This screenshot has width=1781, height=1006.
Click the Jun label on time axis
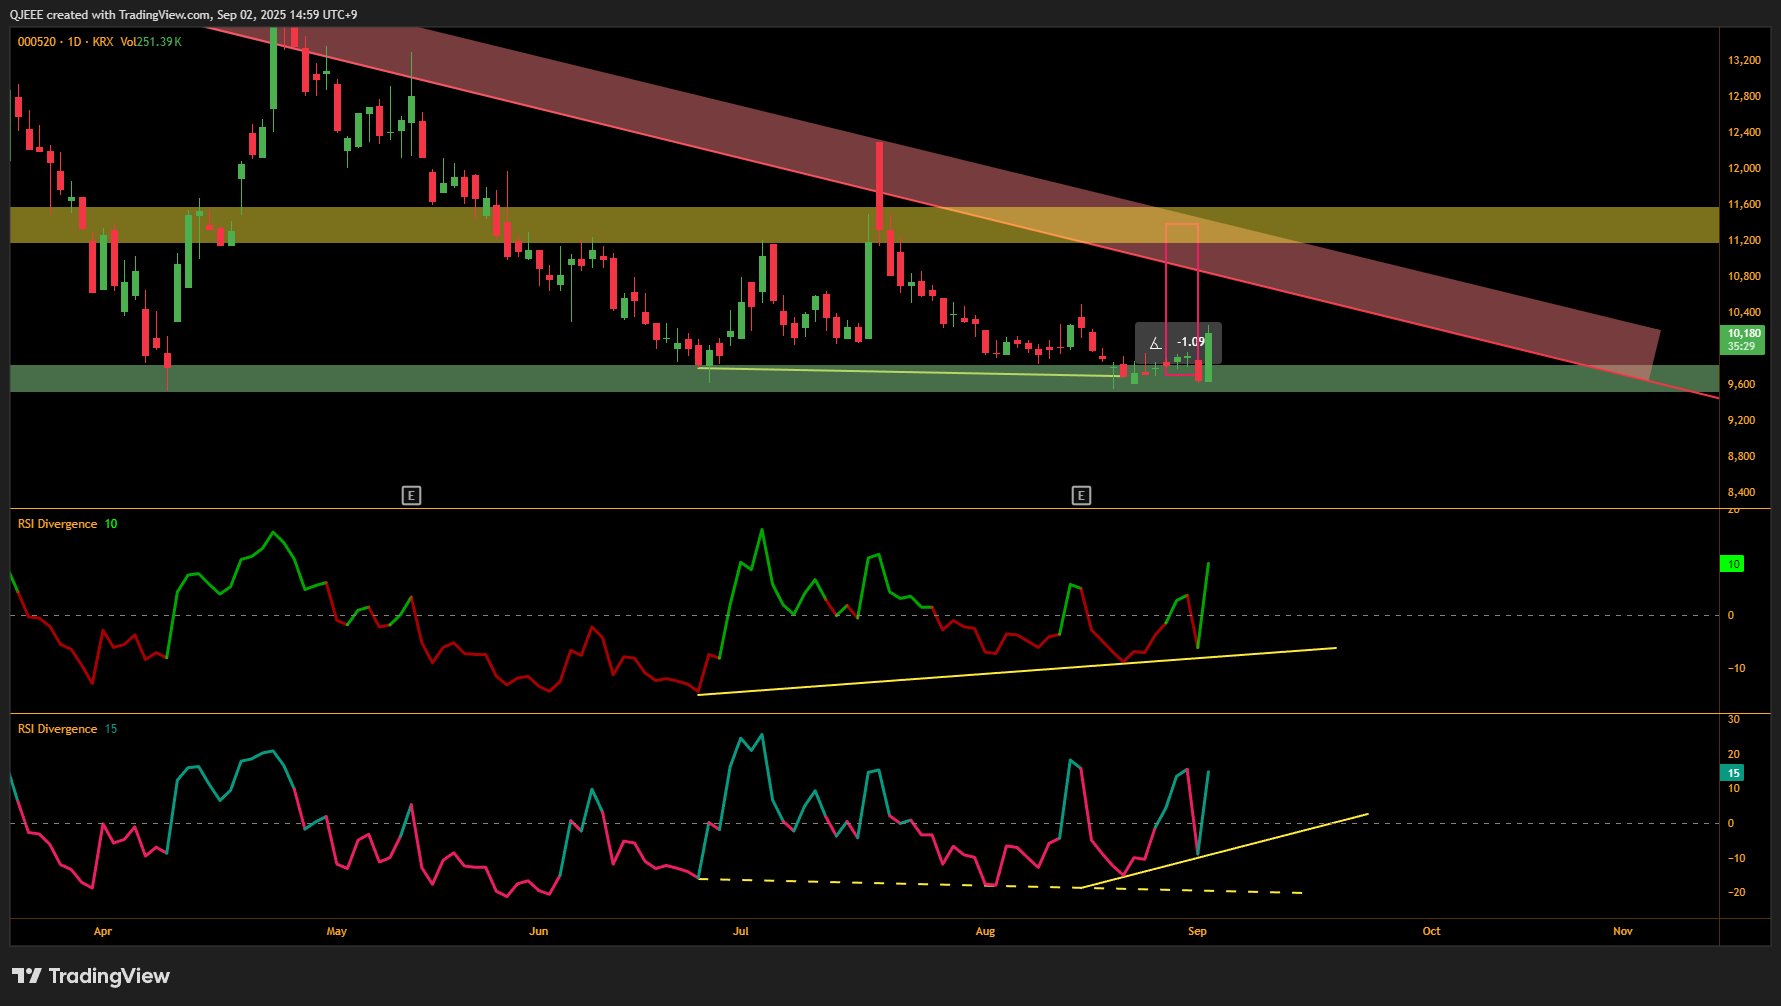tap(539, 931)
